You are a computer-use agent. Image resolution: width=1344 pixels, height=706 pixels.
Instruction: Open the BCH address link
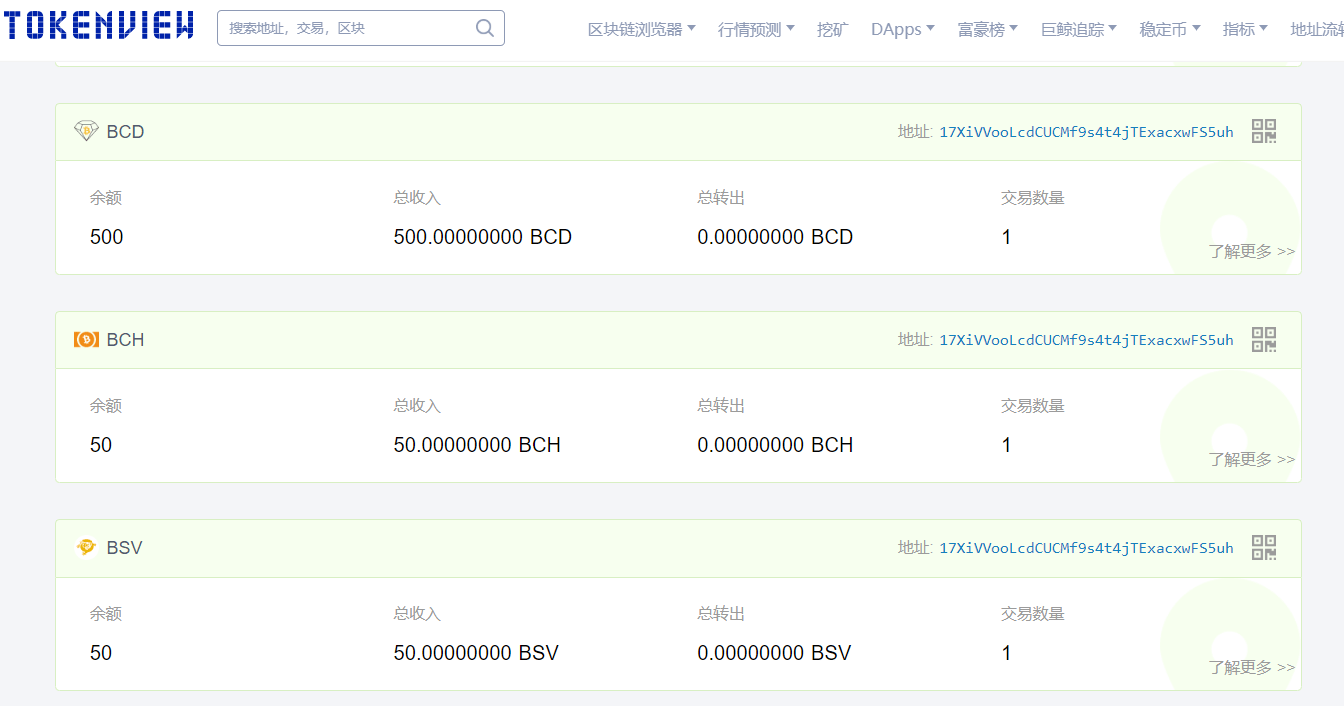pos(1086,340)
